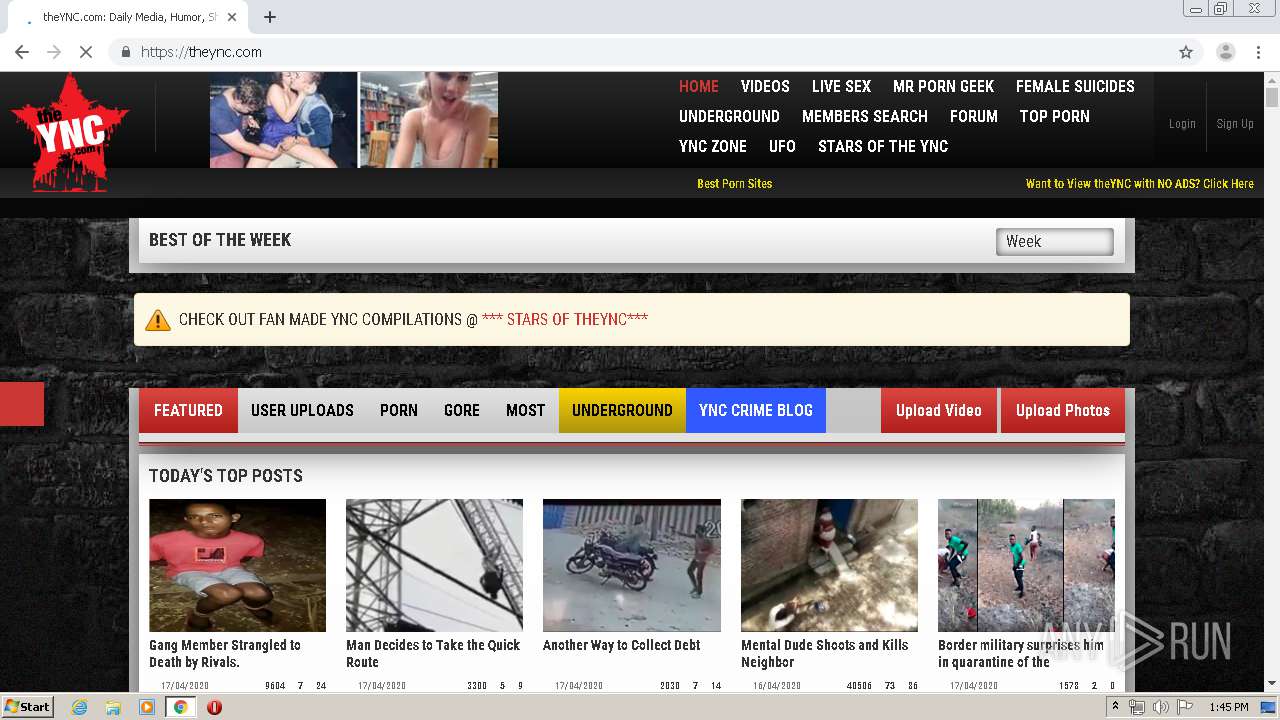This screenshot has height=720, width=1280.
Task: Switch to the USER UPLOADS tab
Action: [302, 410]
